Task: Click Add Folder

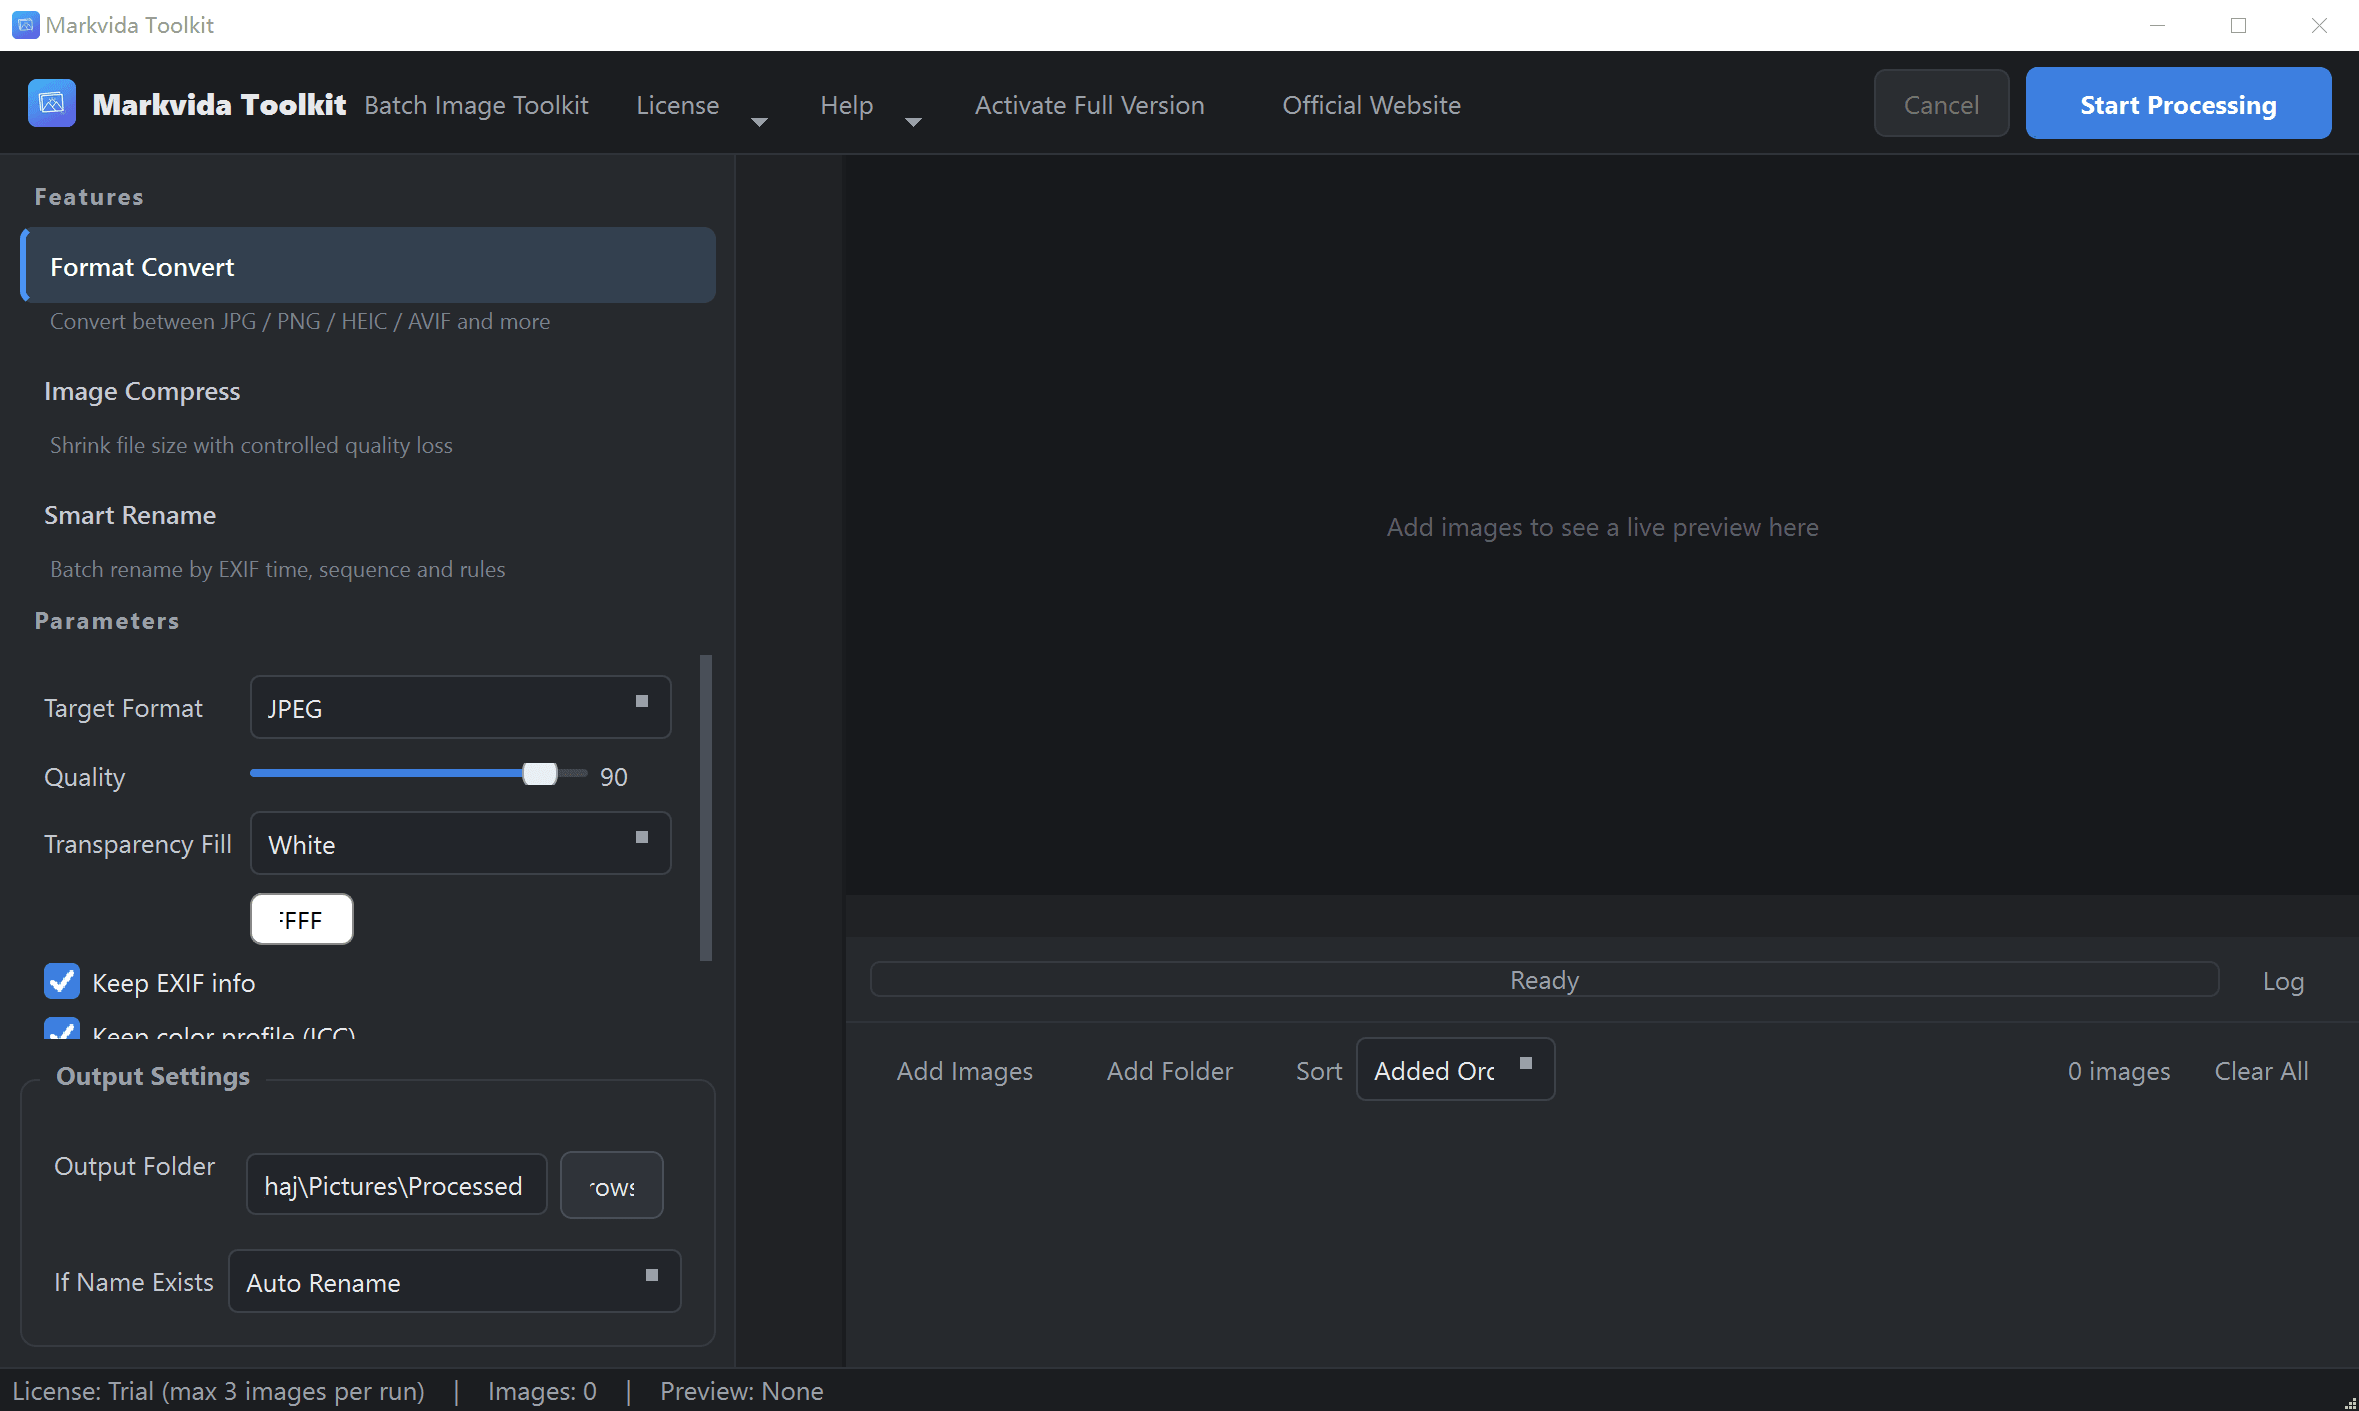Action: pos(1169,1071)
